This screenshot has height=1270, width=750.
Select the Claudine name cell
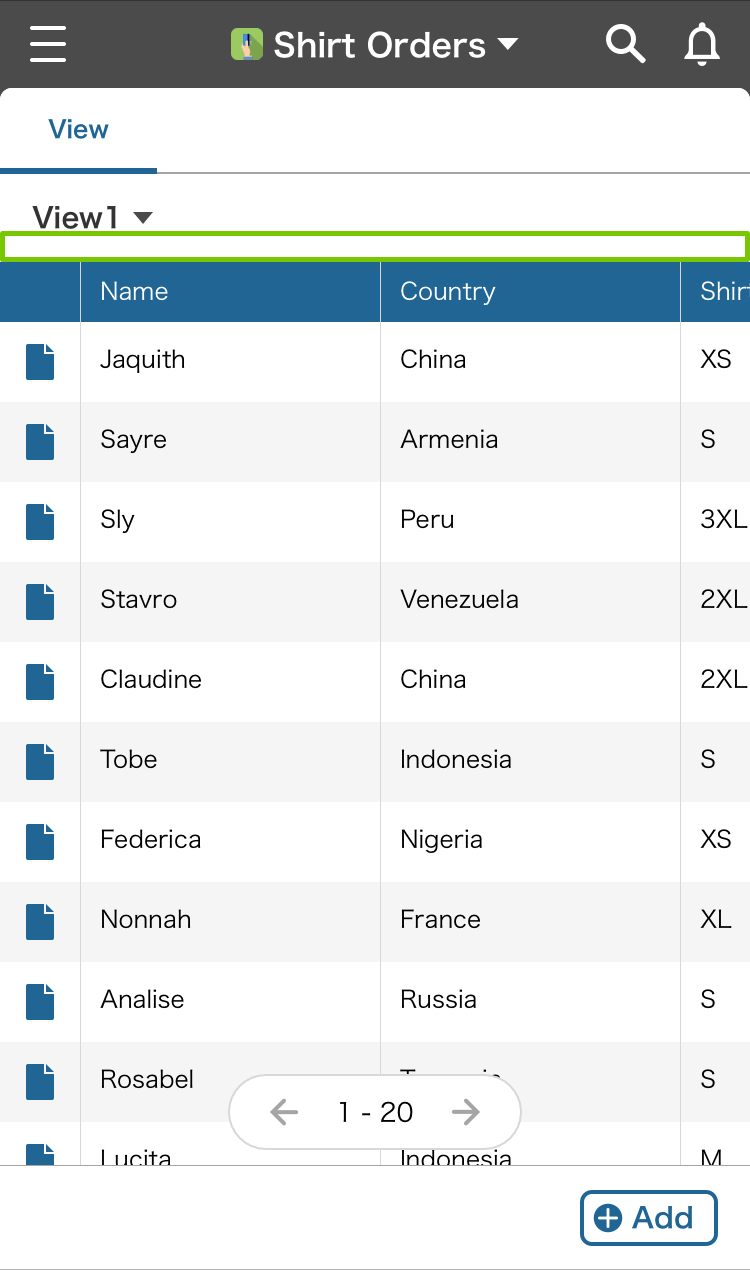point(151,680)
